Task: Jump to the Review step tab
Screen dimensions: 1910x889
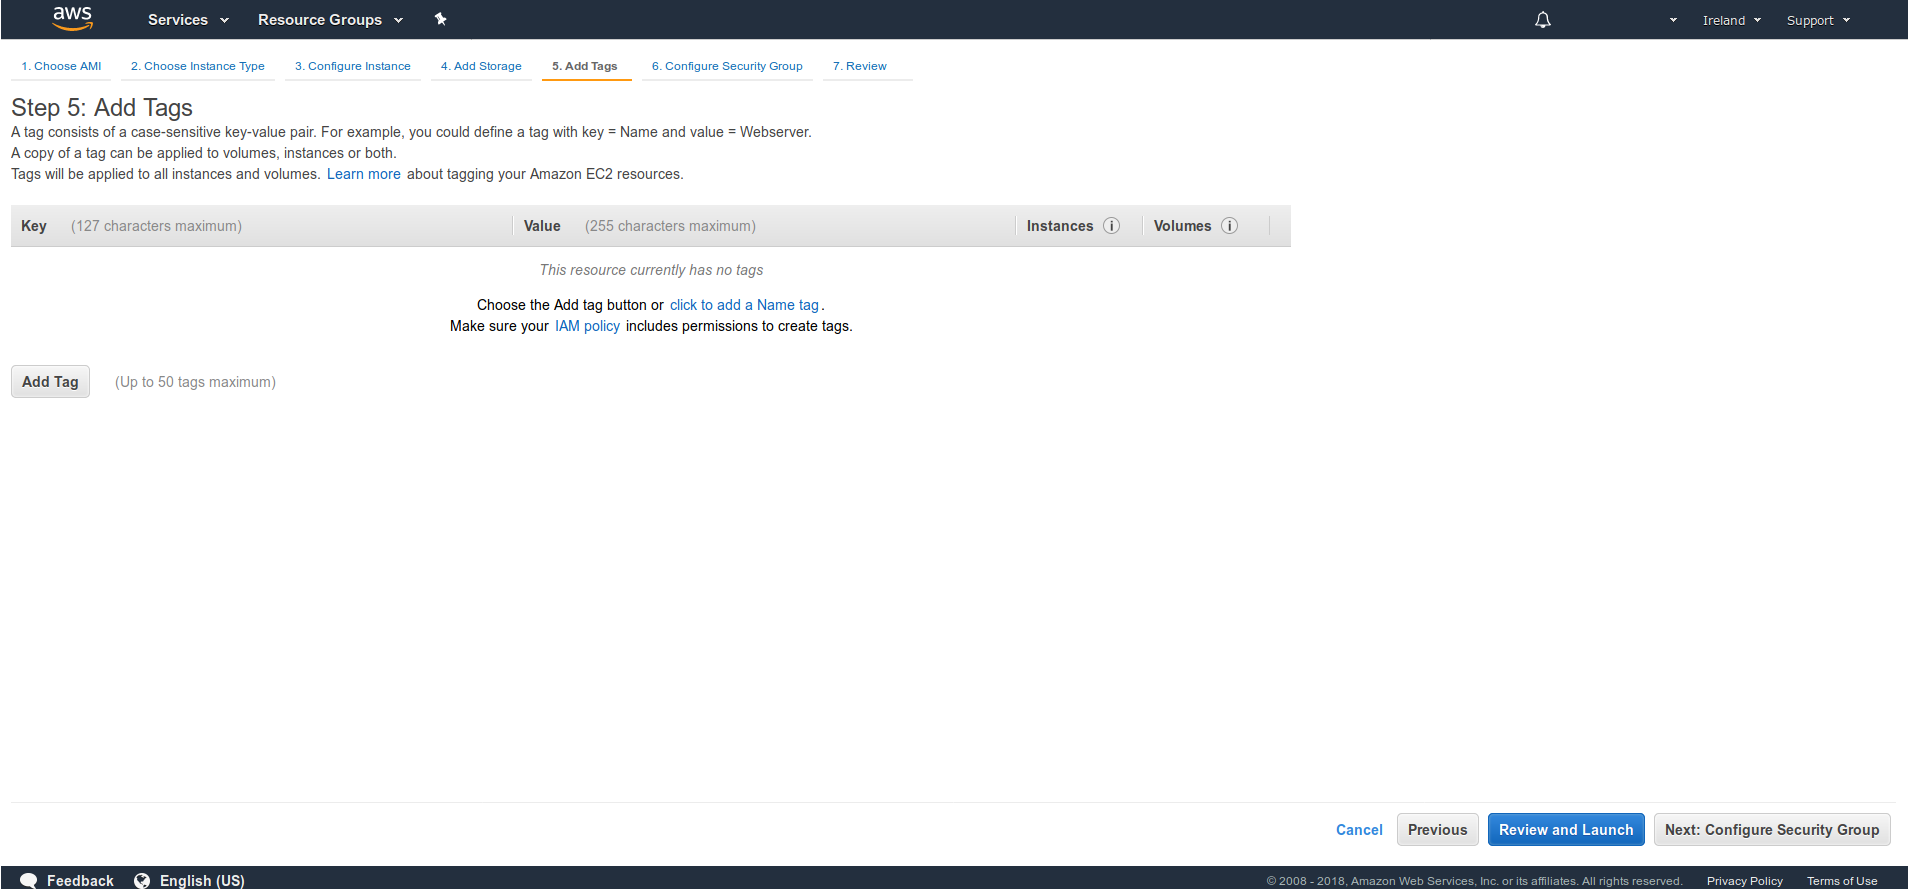Action: click(x=860, y=66)
